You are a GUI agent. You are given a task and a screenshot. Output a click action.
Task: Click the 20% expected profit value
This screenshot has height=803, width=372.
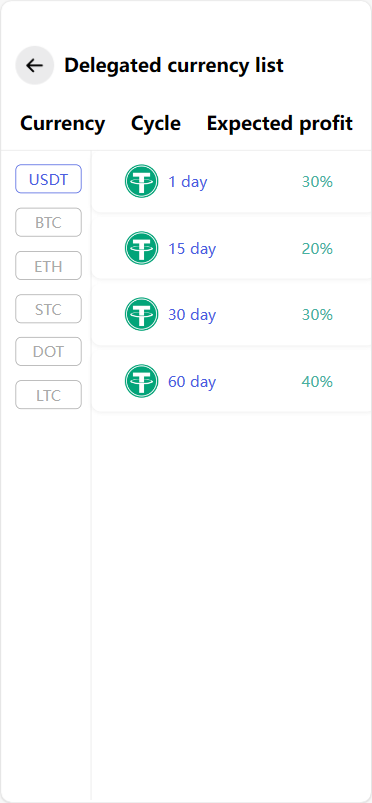pos(317,248)
